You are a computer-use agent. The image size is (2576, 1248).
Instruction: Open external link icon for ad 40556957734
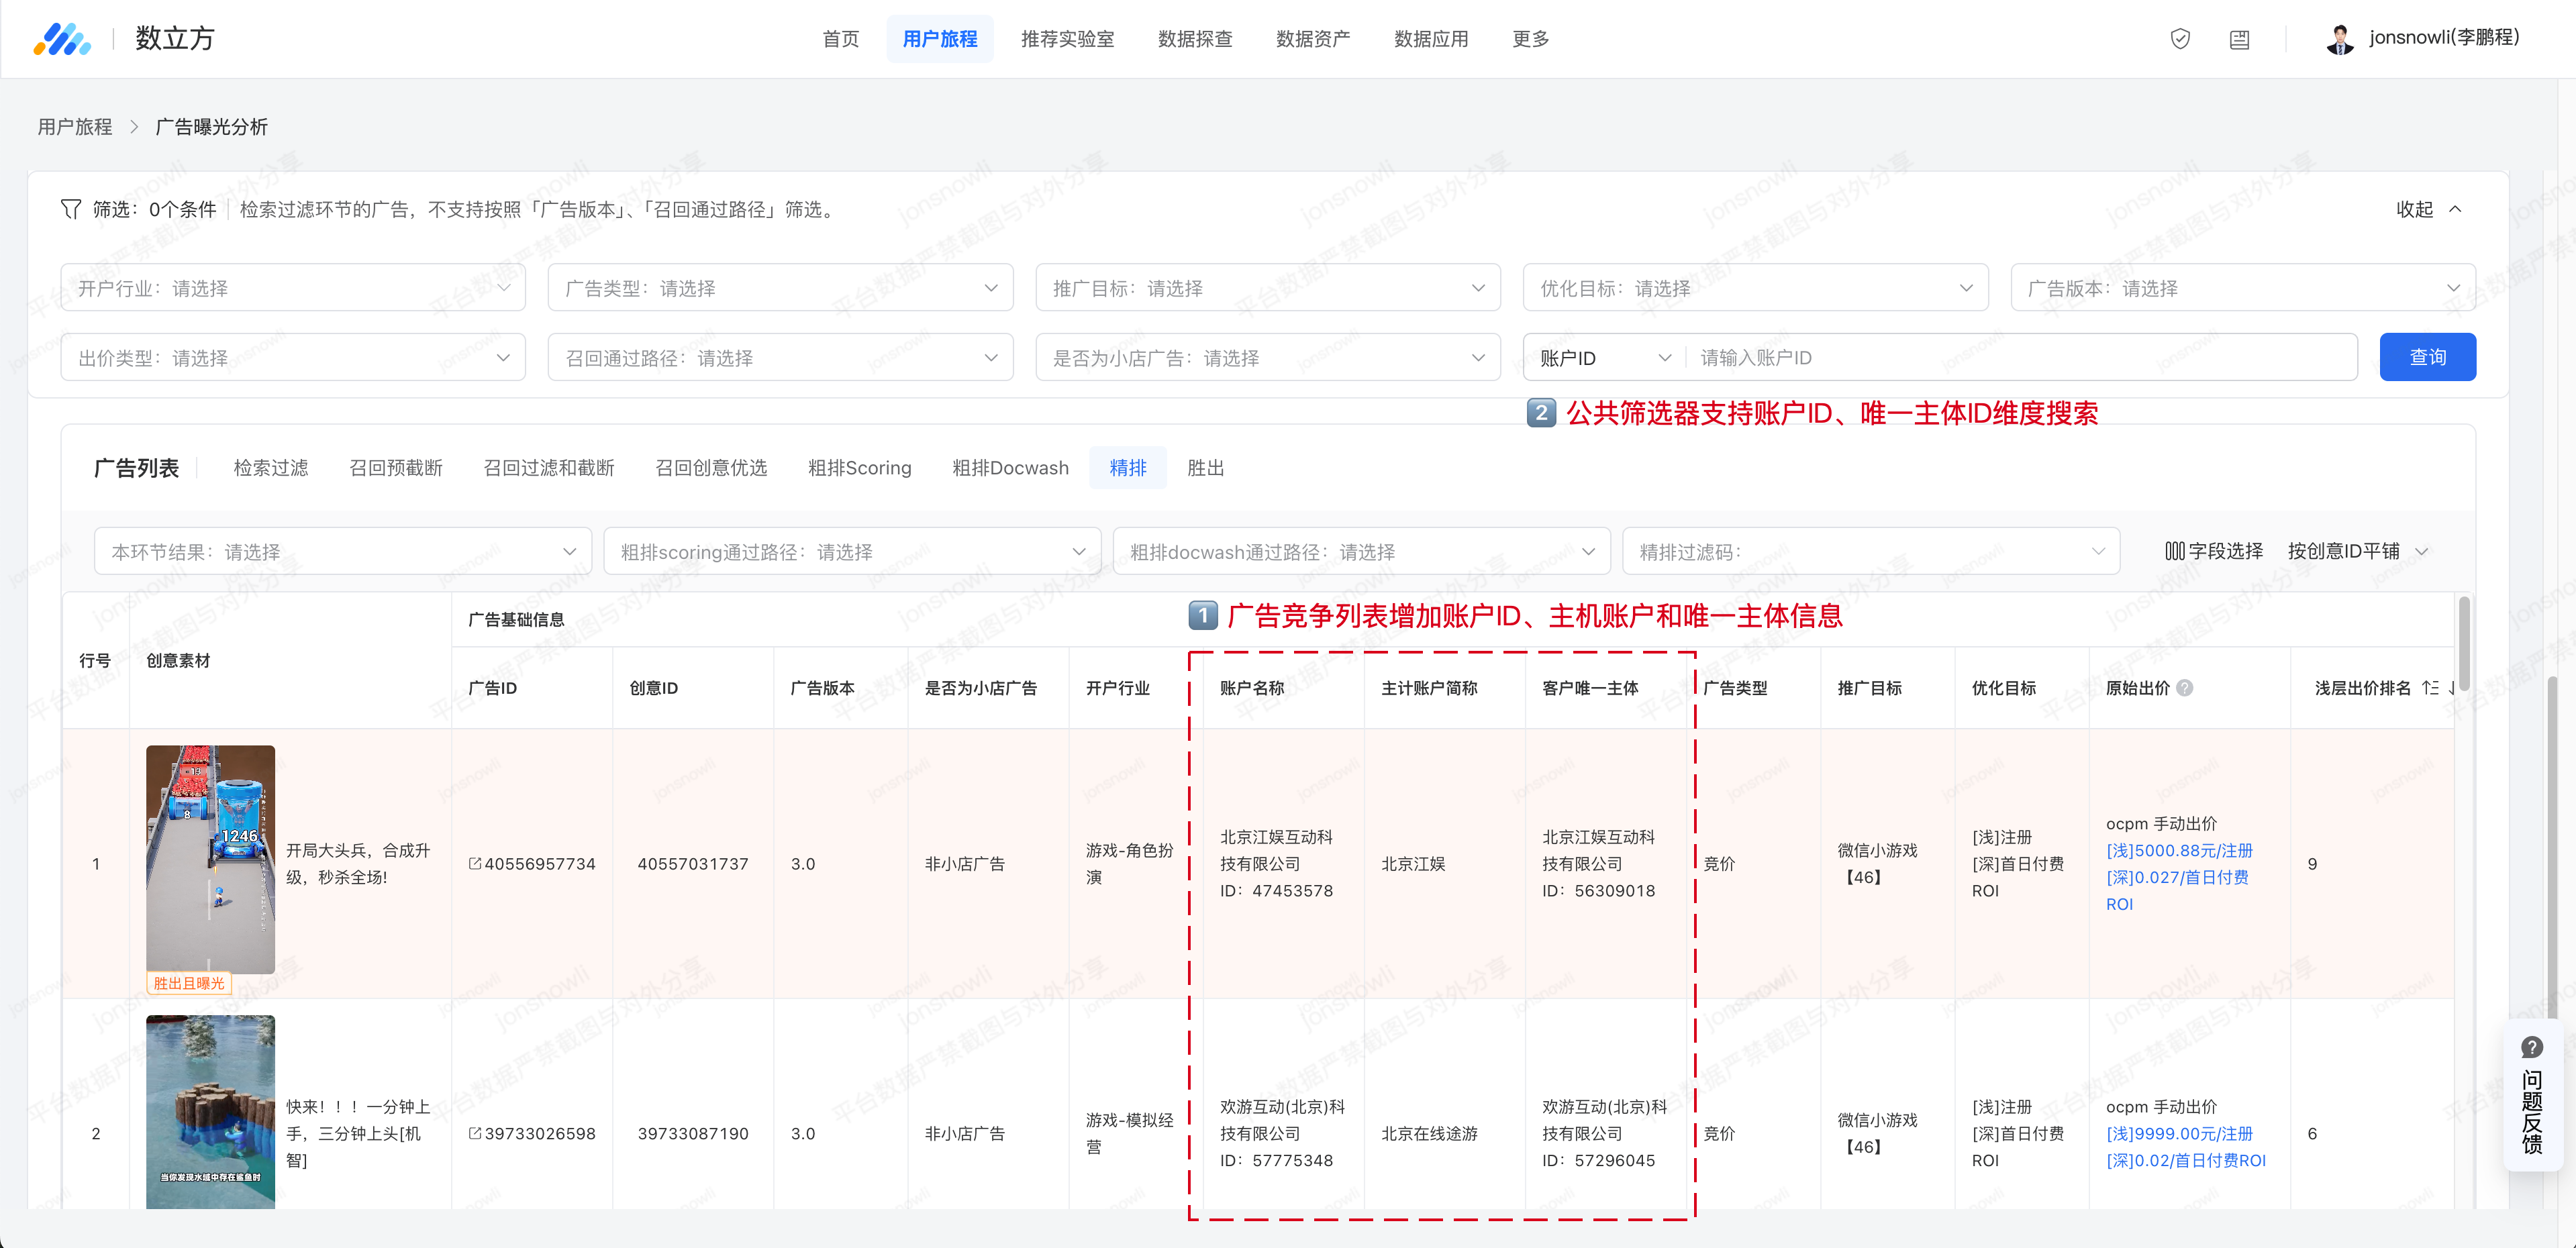pyautogui.click(x=475, y=863)
